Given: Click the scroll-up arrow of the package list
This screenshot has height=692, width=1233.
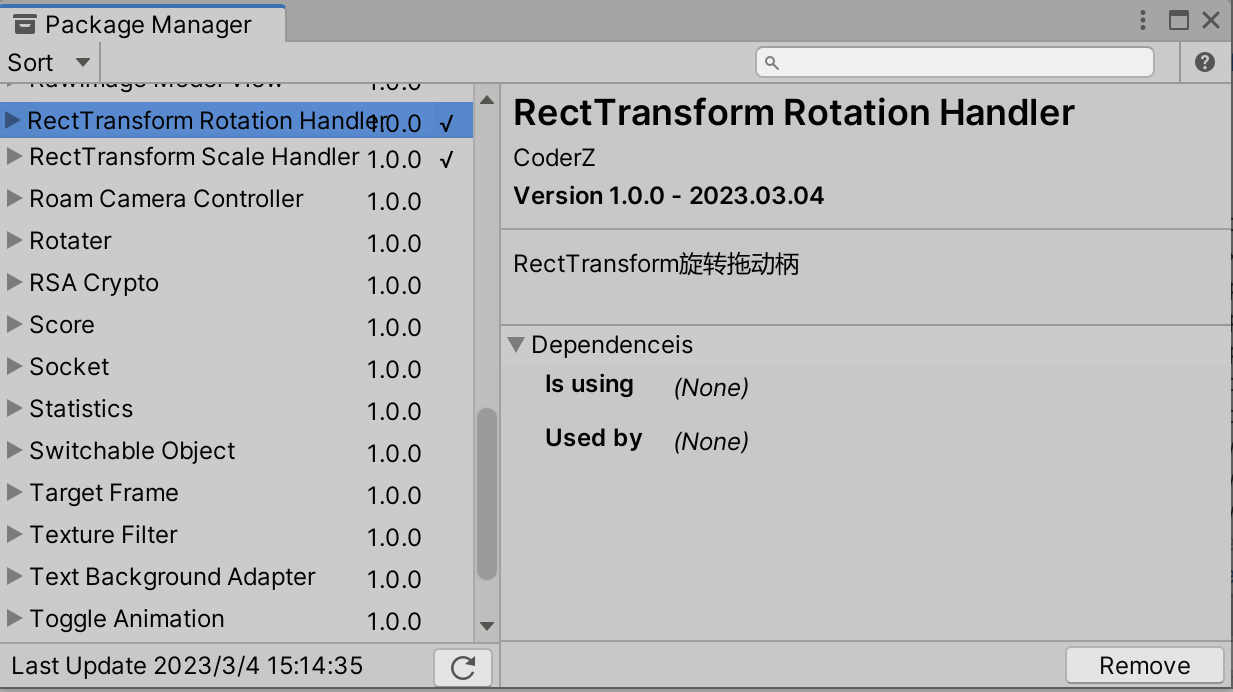Looking at the screenshot, I should [486, 98].
